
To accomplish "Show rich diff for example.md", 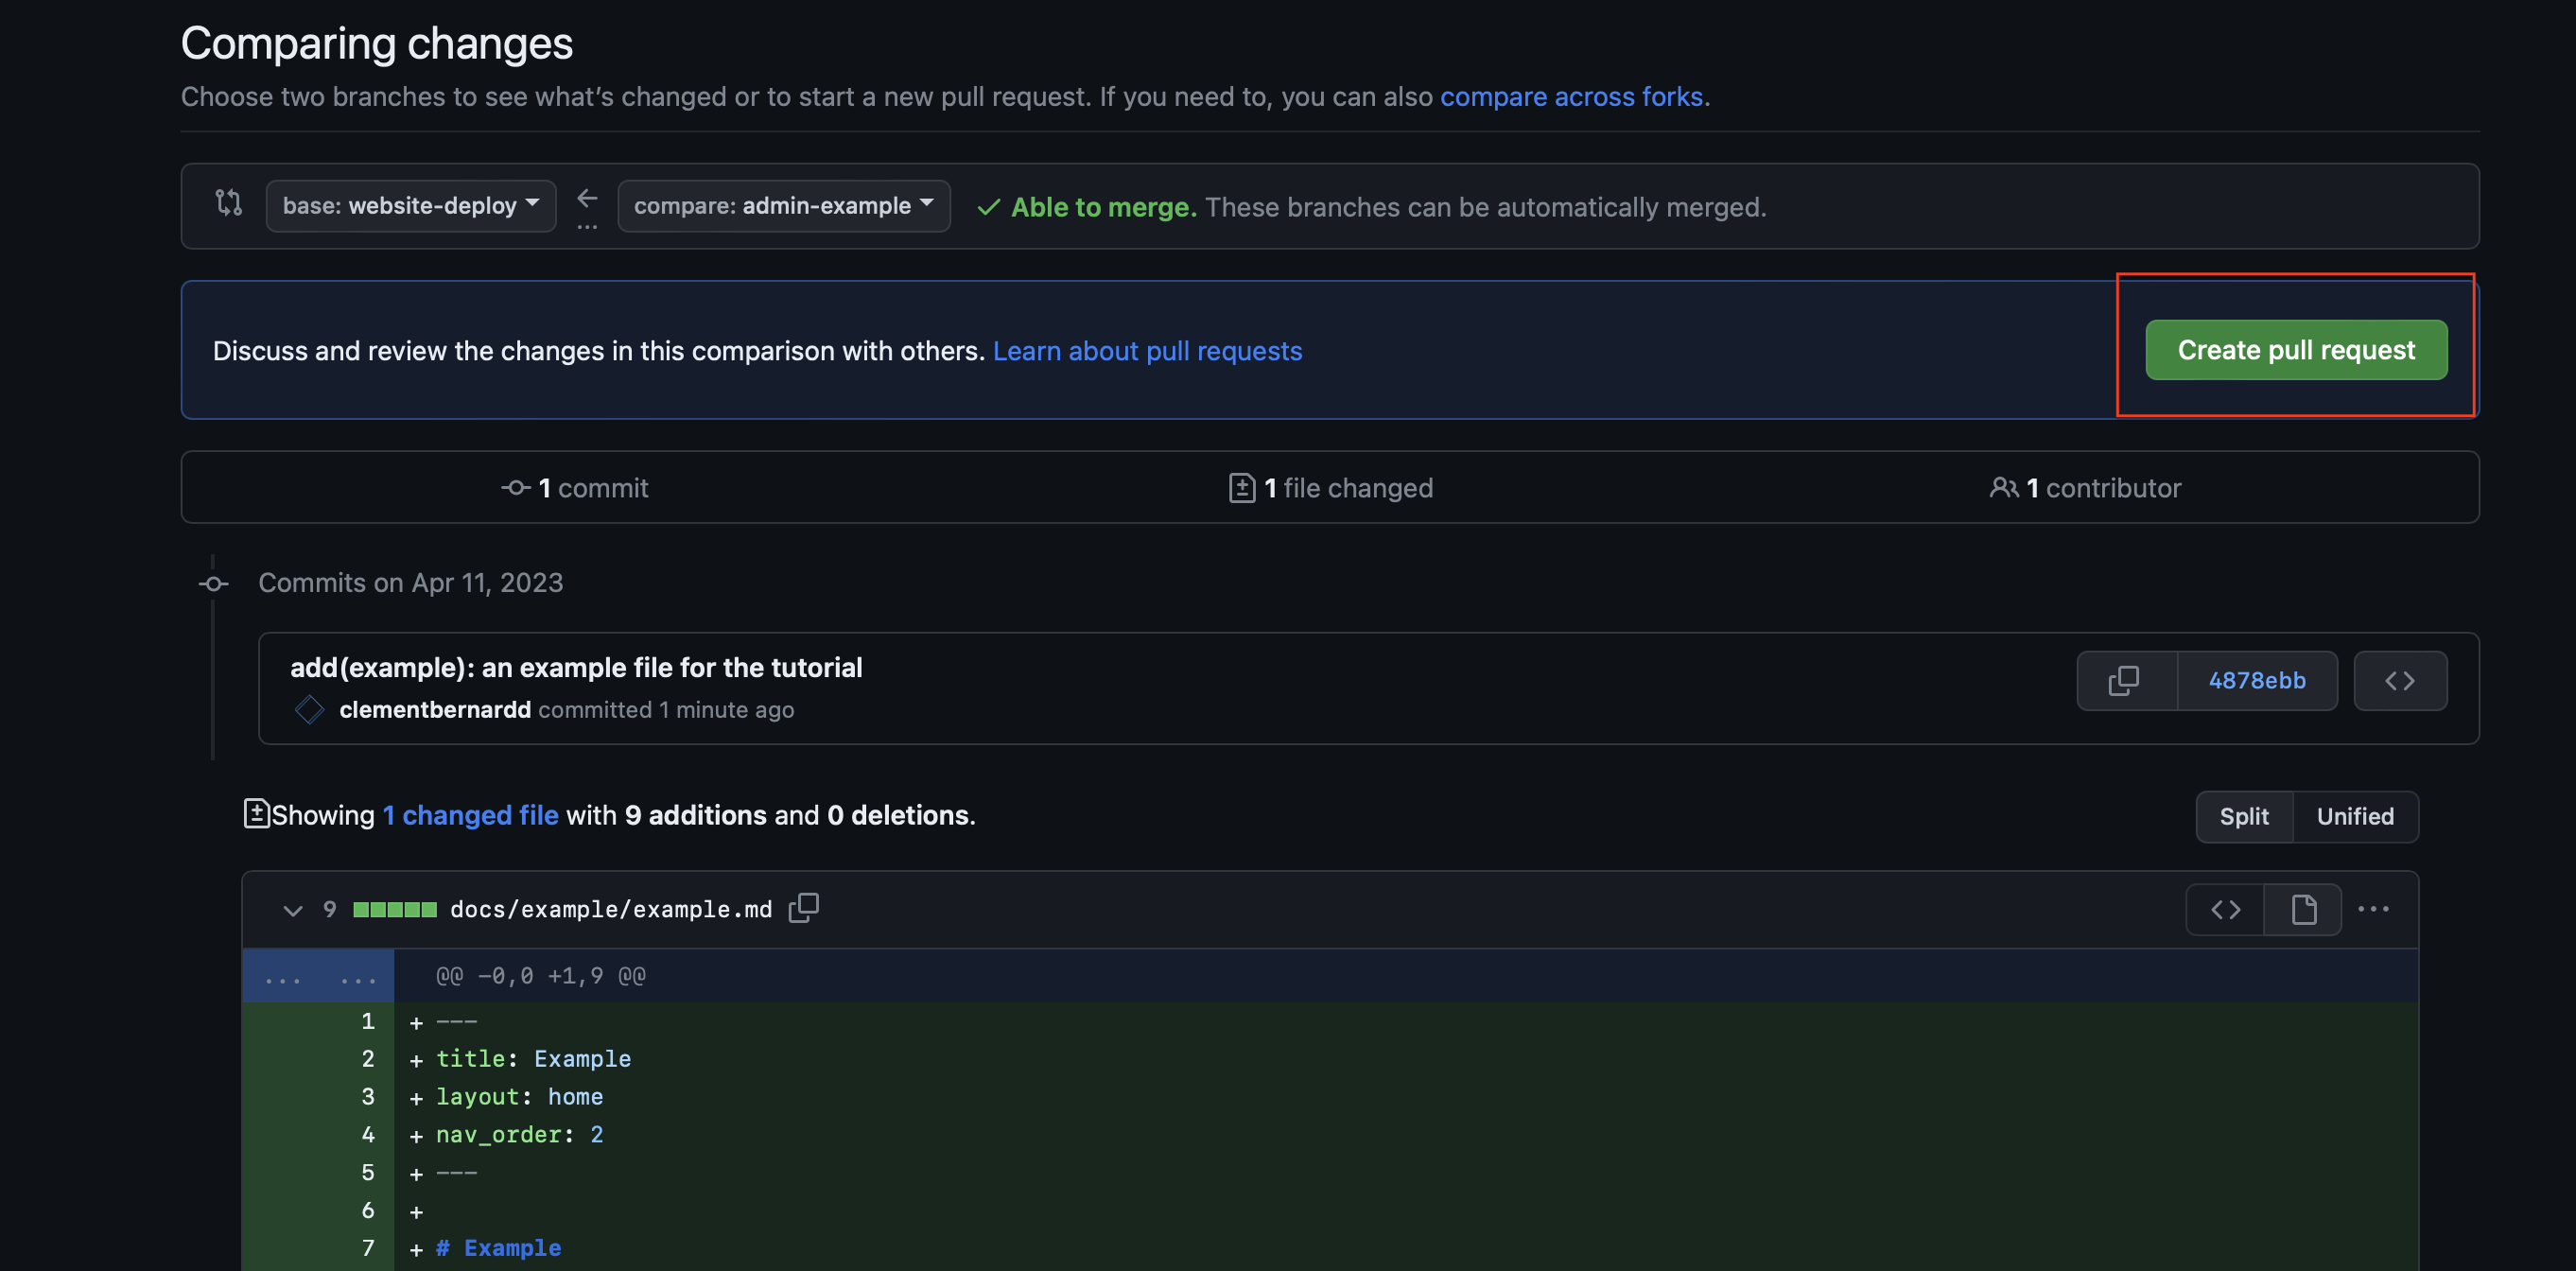I will [2303, 909].
